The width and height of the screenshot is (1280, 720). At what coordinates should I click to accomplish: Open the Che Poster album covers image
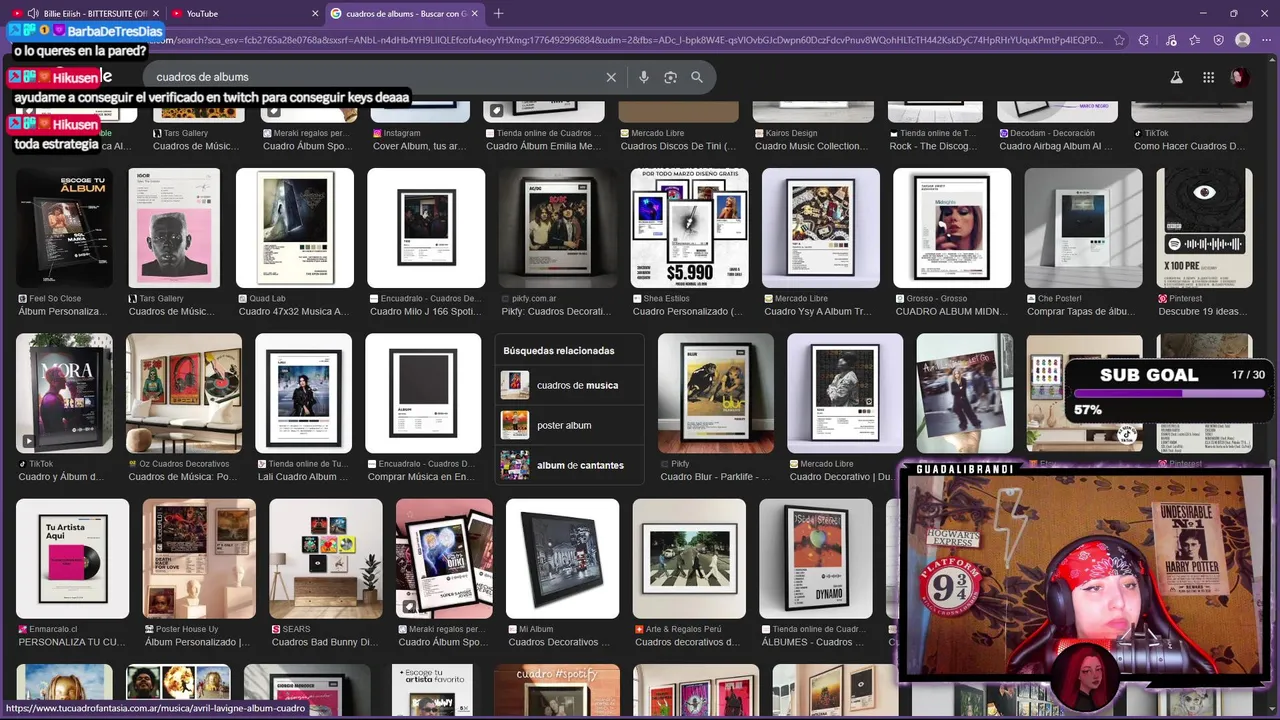1083,228
